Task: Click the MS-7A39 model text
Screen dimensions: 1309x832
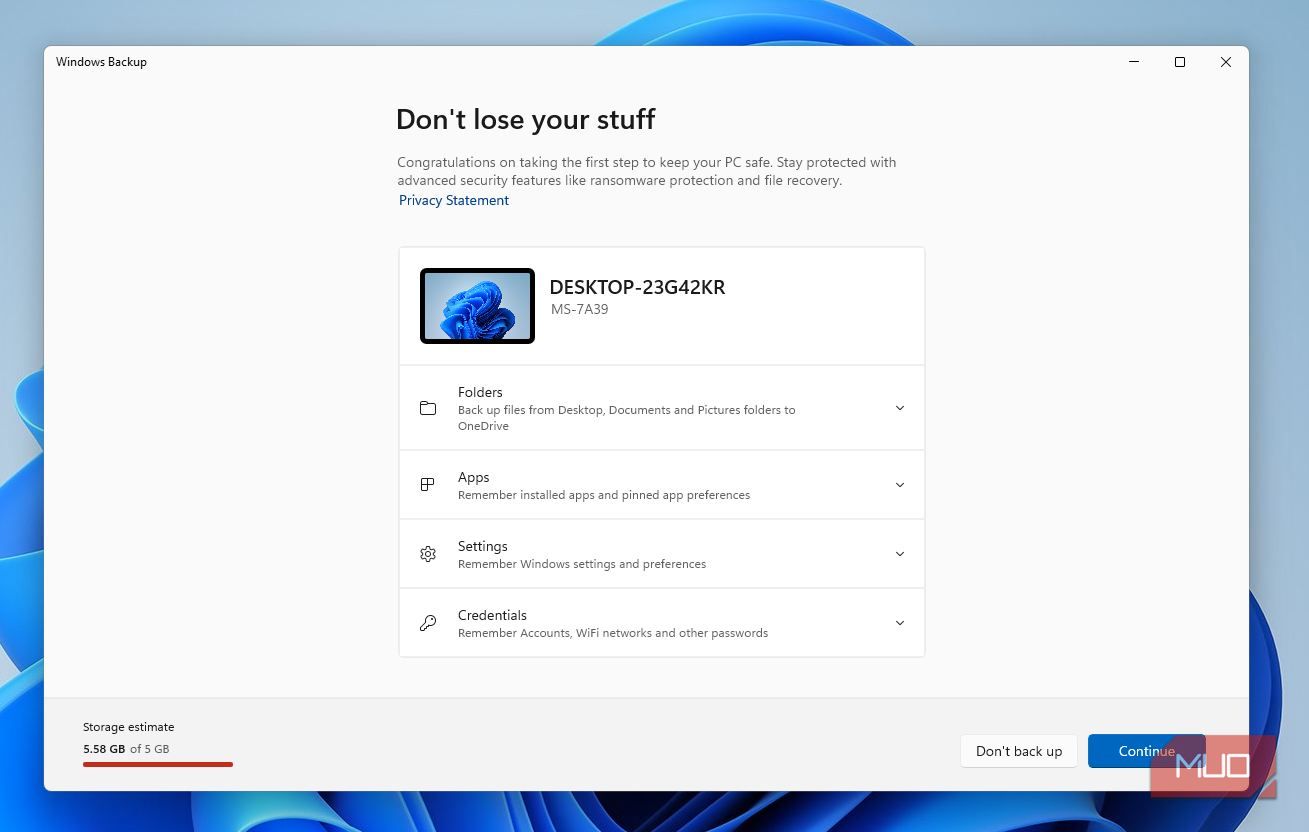Action: tap(580, 309)
